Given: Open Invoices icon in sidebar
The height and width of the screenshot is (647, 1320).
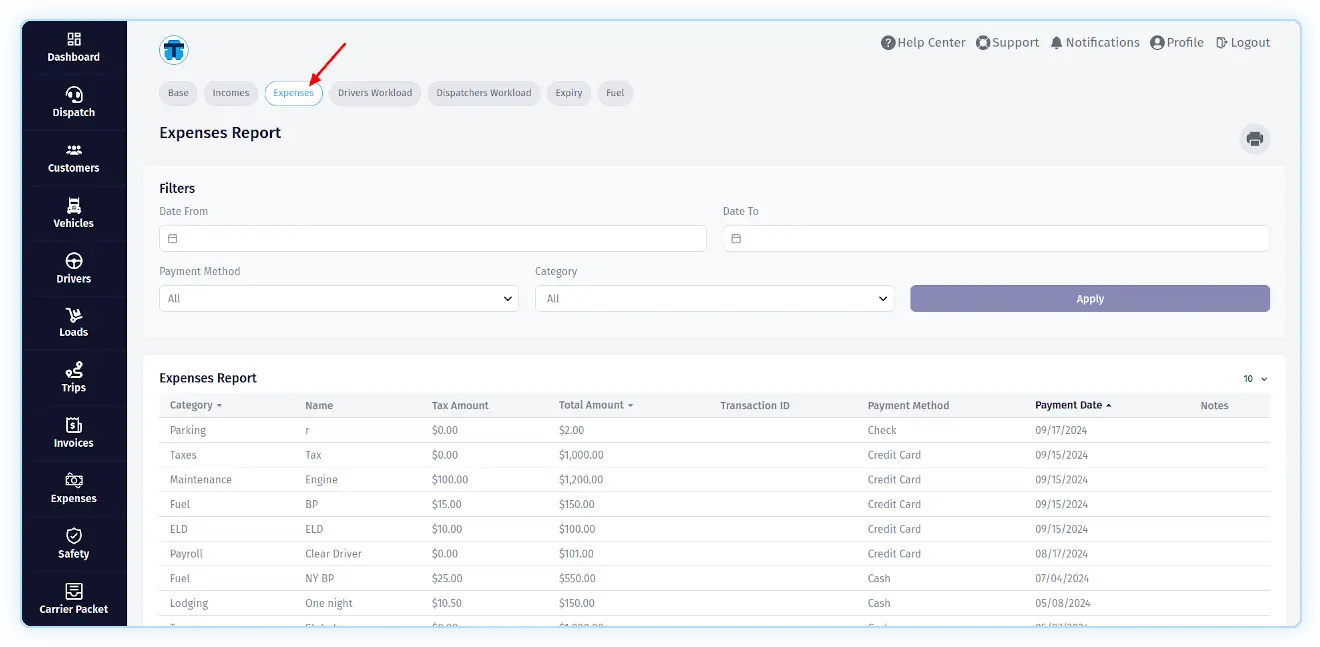Looking at the screenshot, I should 74,426.
